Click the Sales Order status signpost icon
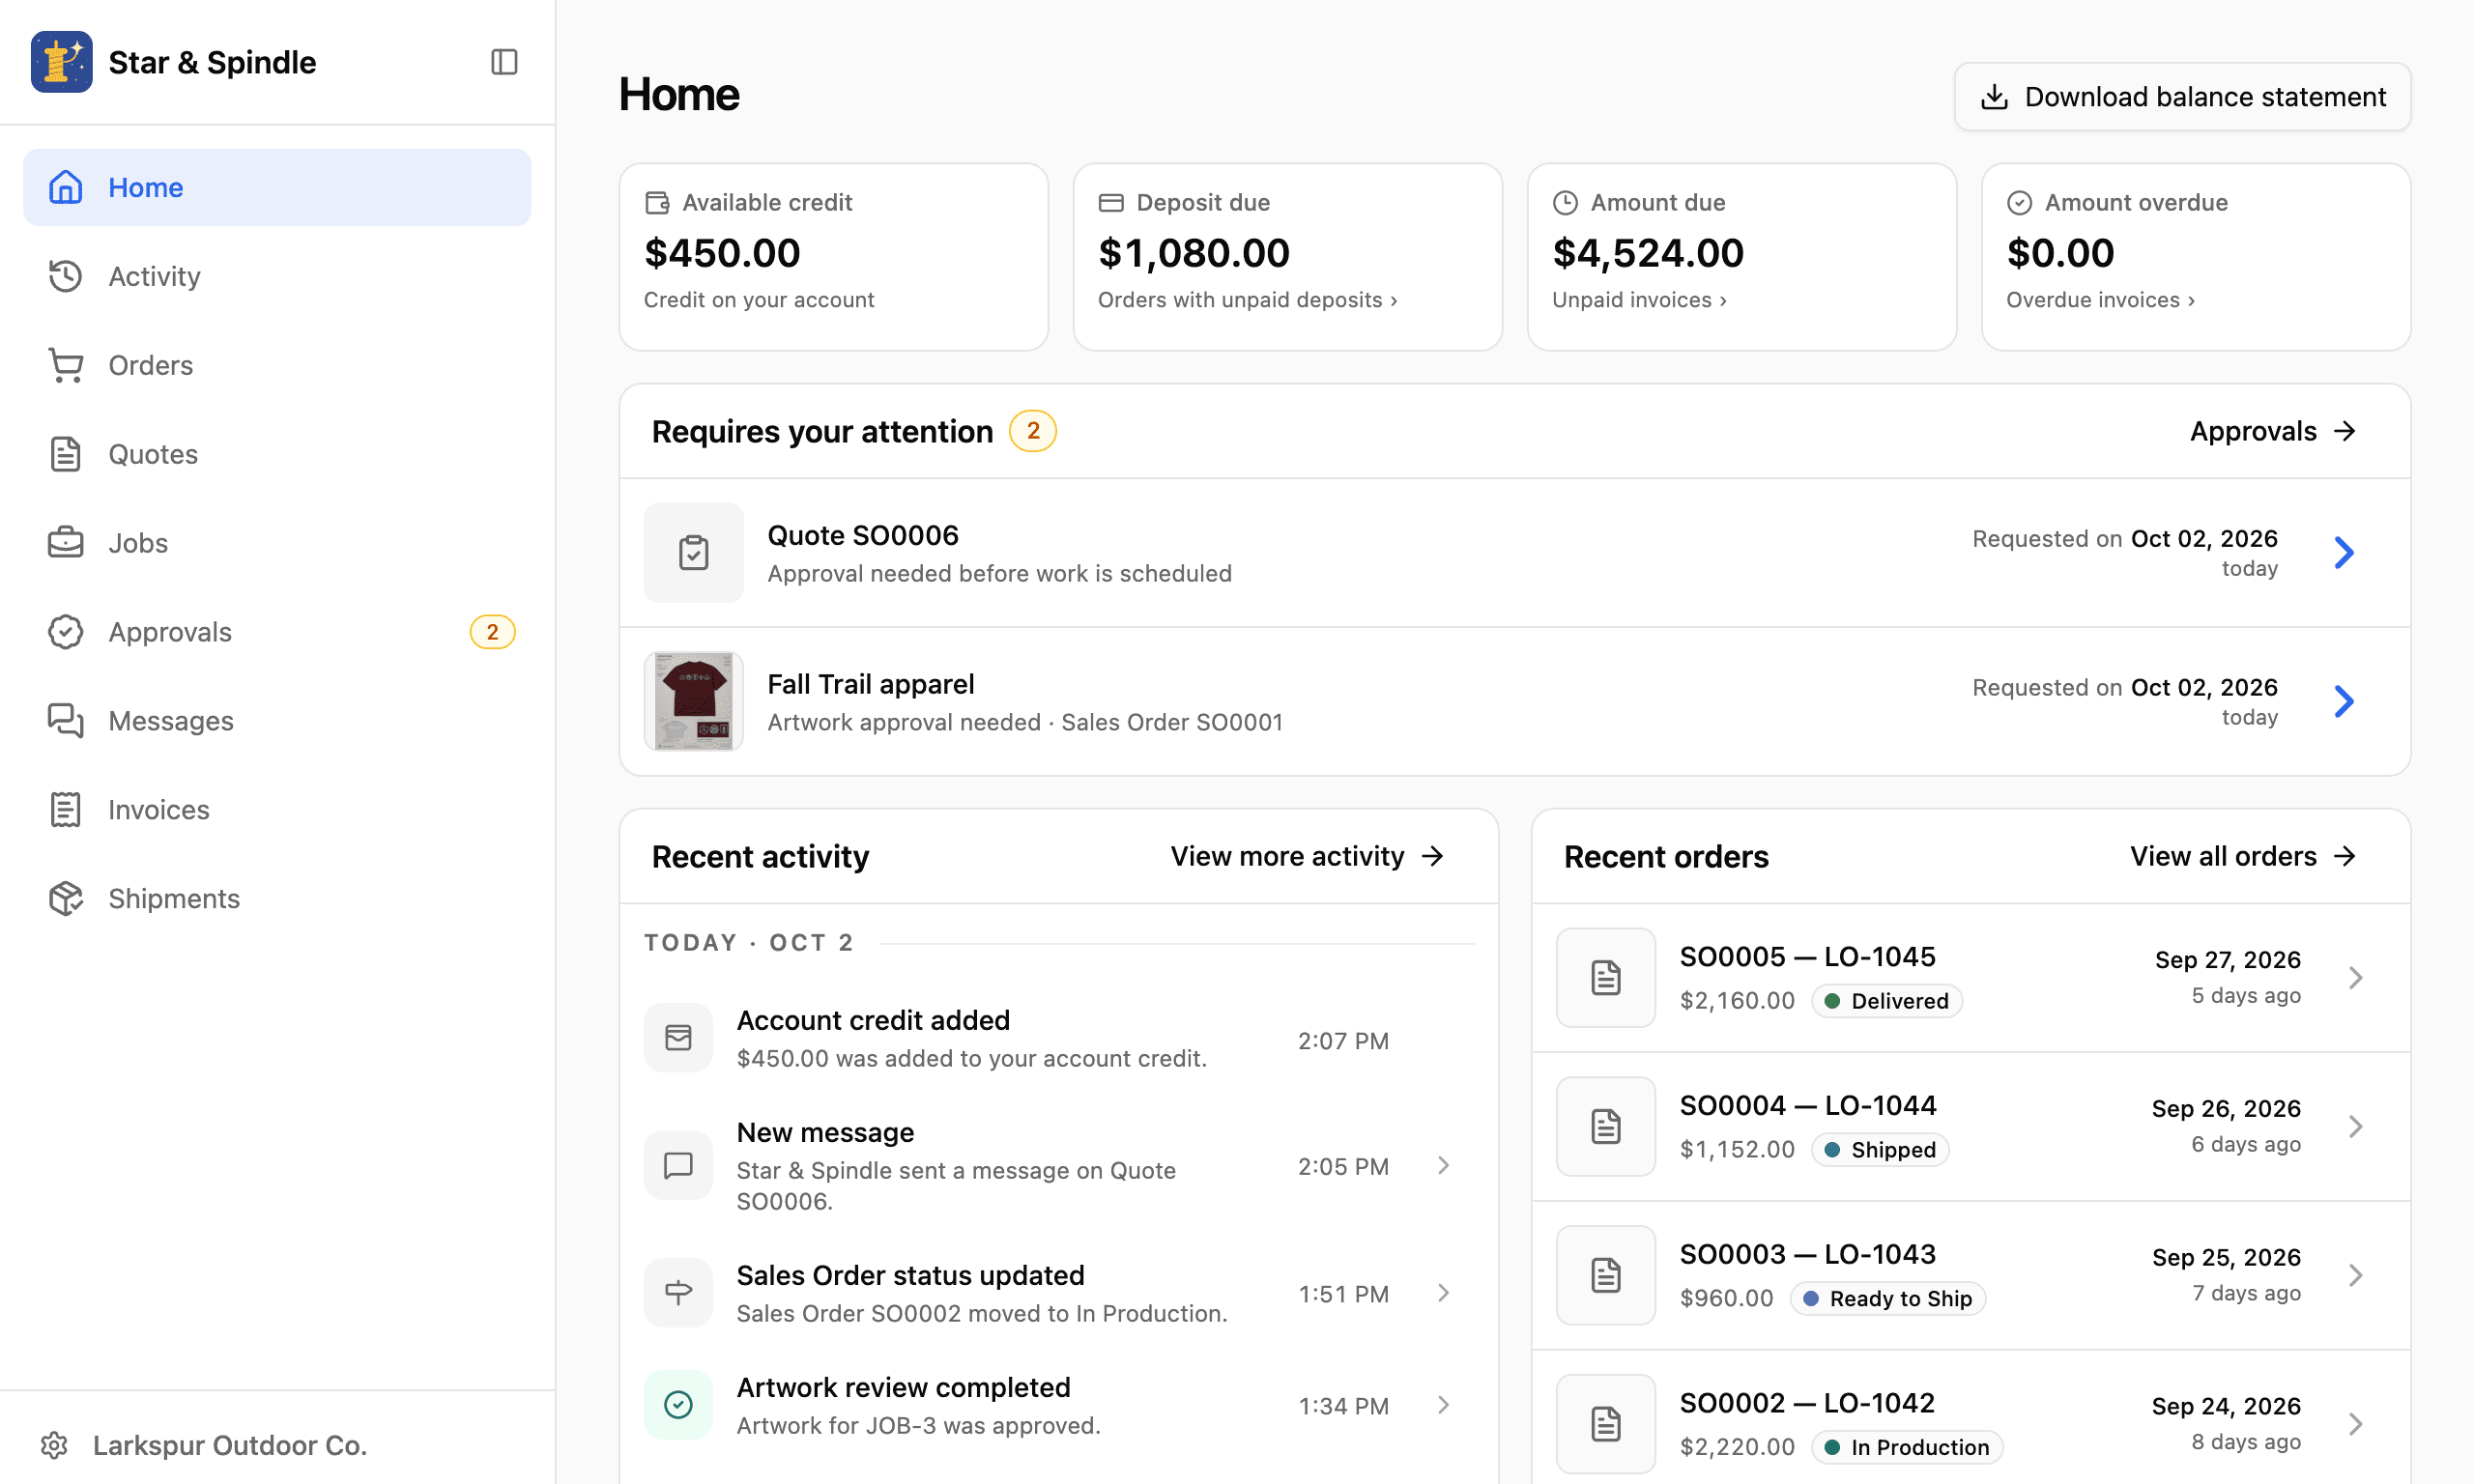This screenshot has width=2474, height=1484. click(x=679, y=1293)
